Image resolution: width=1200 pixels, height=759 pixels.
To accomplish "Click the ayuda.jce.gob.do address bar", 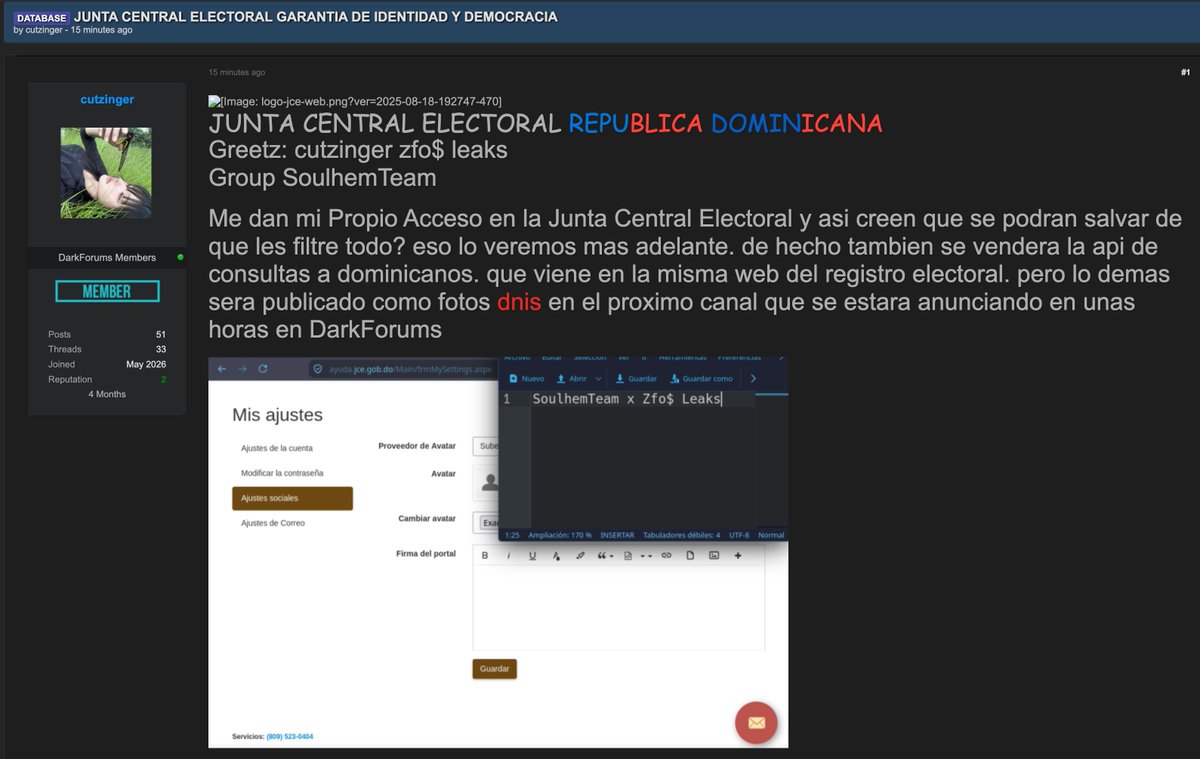I will [x=400, y=368].
